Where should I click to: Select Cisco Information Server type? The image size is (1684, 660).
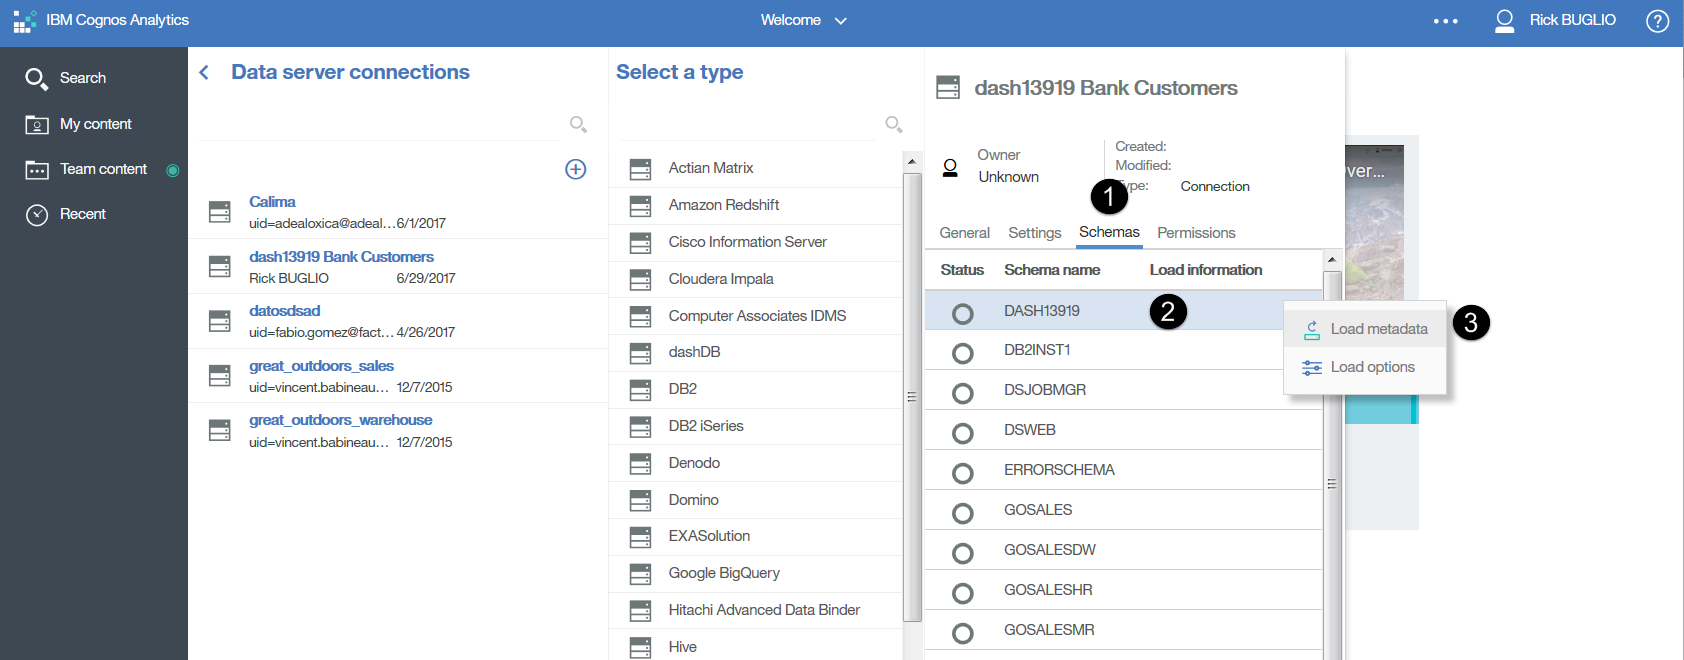(756, 242)
